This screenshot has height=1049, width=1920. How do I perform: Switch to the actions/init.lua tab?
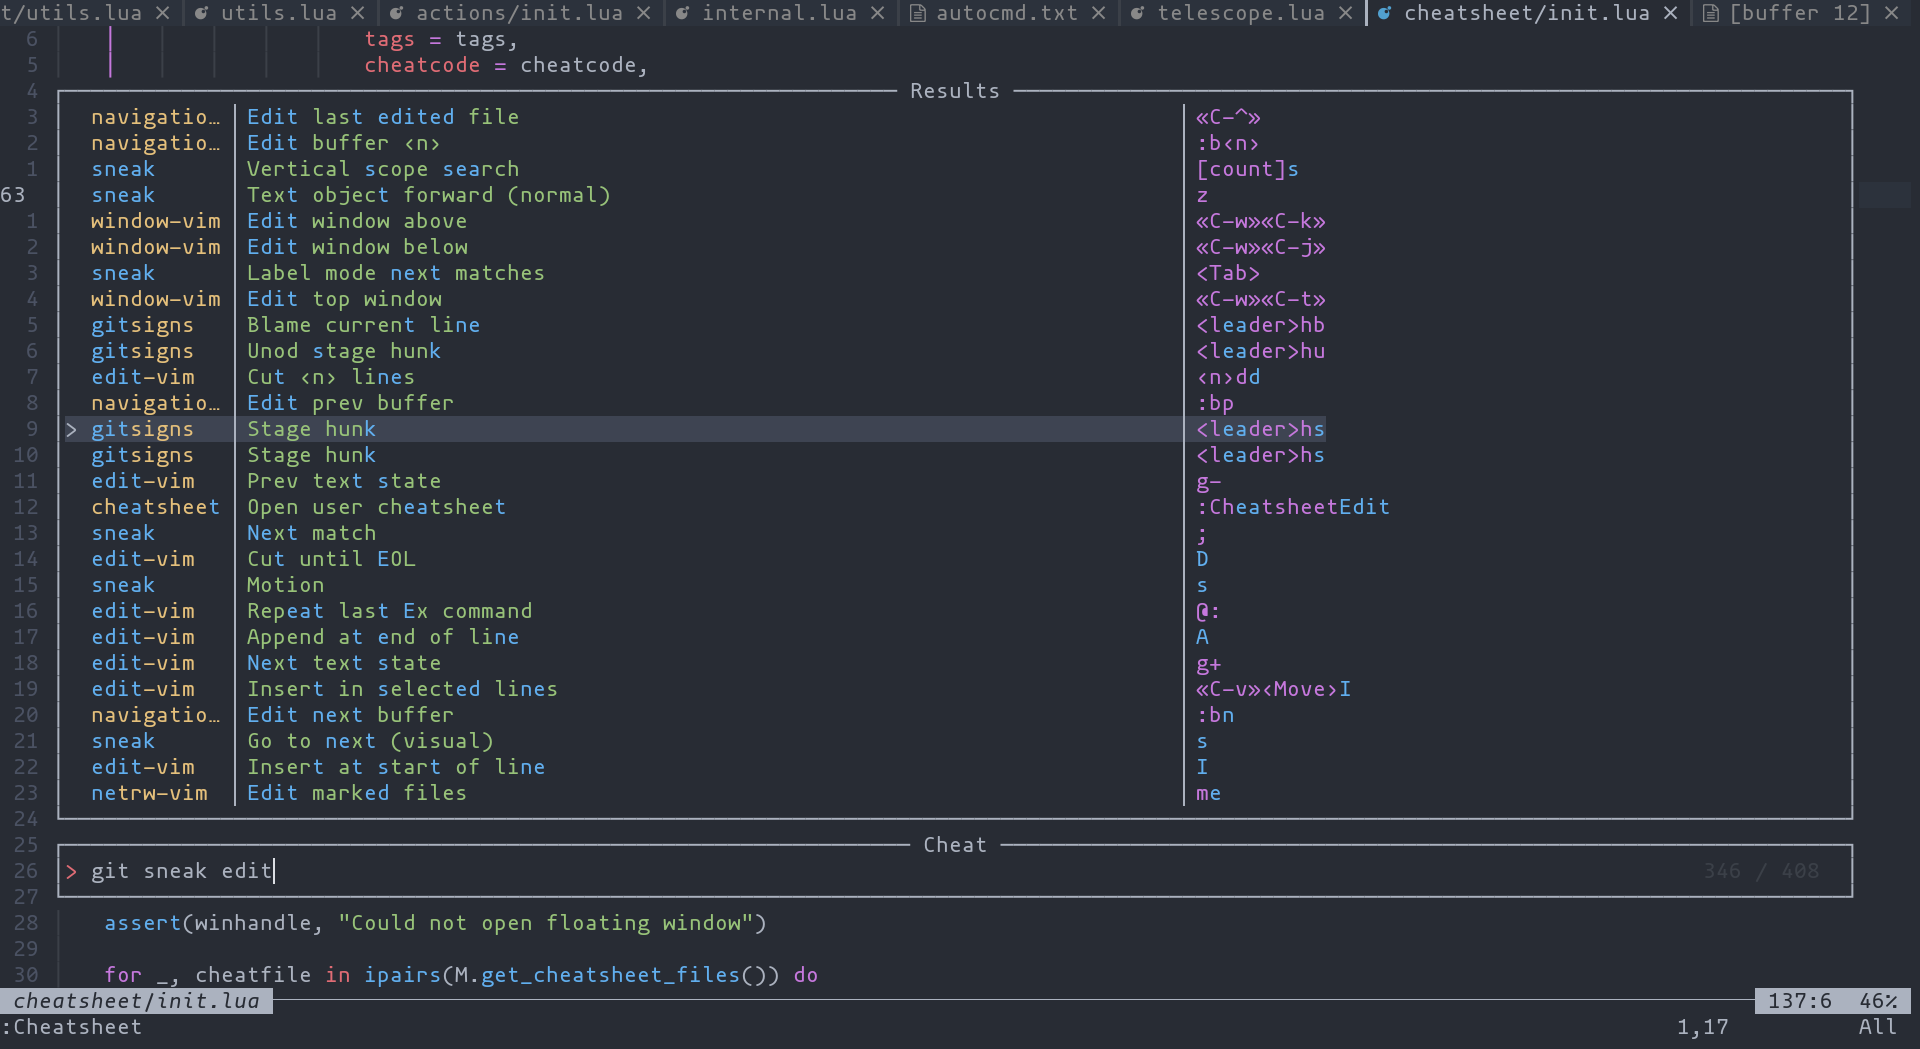point(518,13)
